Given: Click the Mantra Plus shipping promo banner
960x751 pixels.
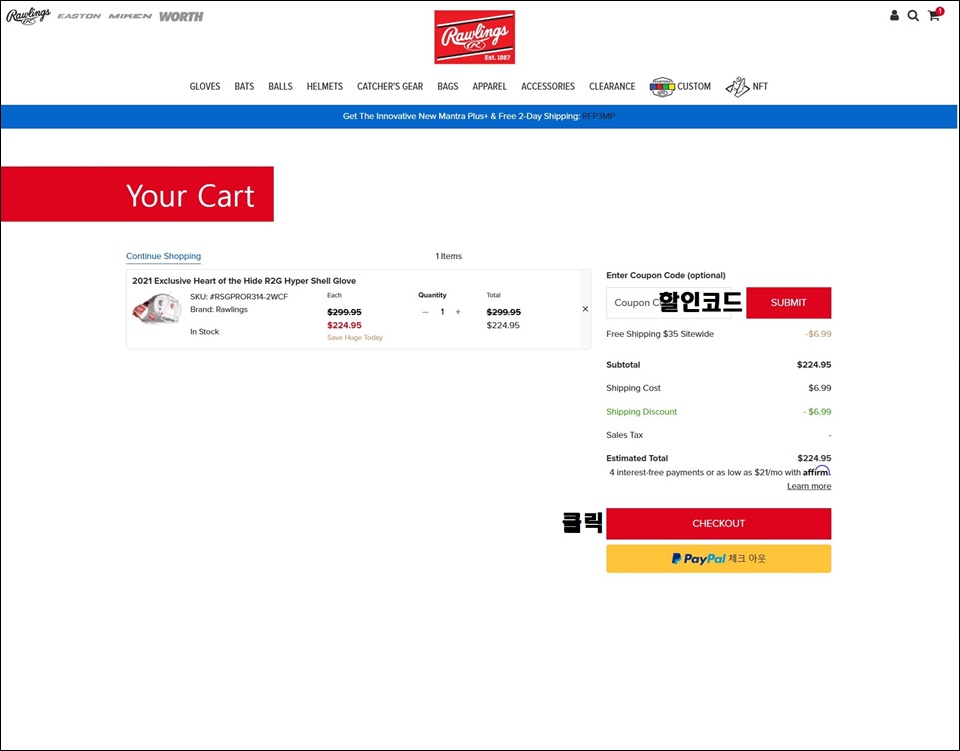Looking at the screenshot, I should [x=479, y=116].
